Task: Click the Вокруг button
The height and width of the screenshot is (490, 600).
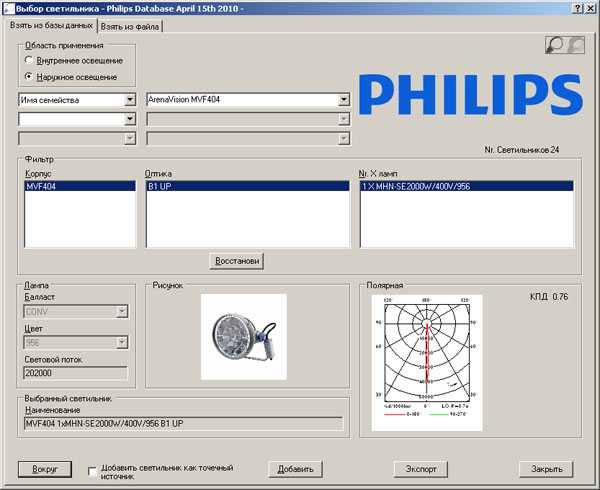Action: pos(45,469)
